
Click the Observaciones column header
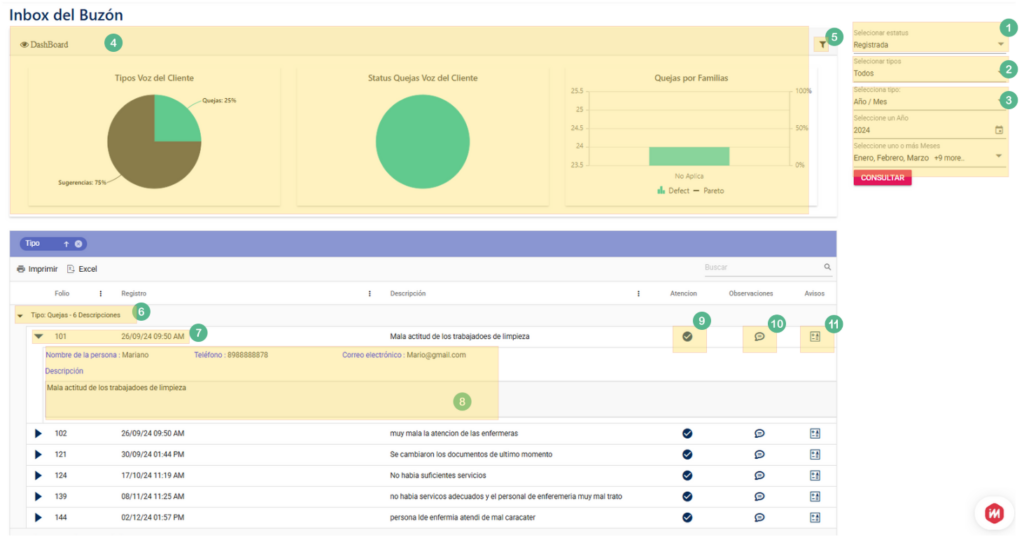coord(751,294)
